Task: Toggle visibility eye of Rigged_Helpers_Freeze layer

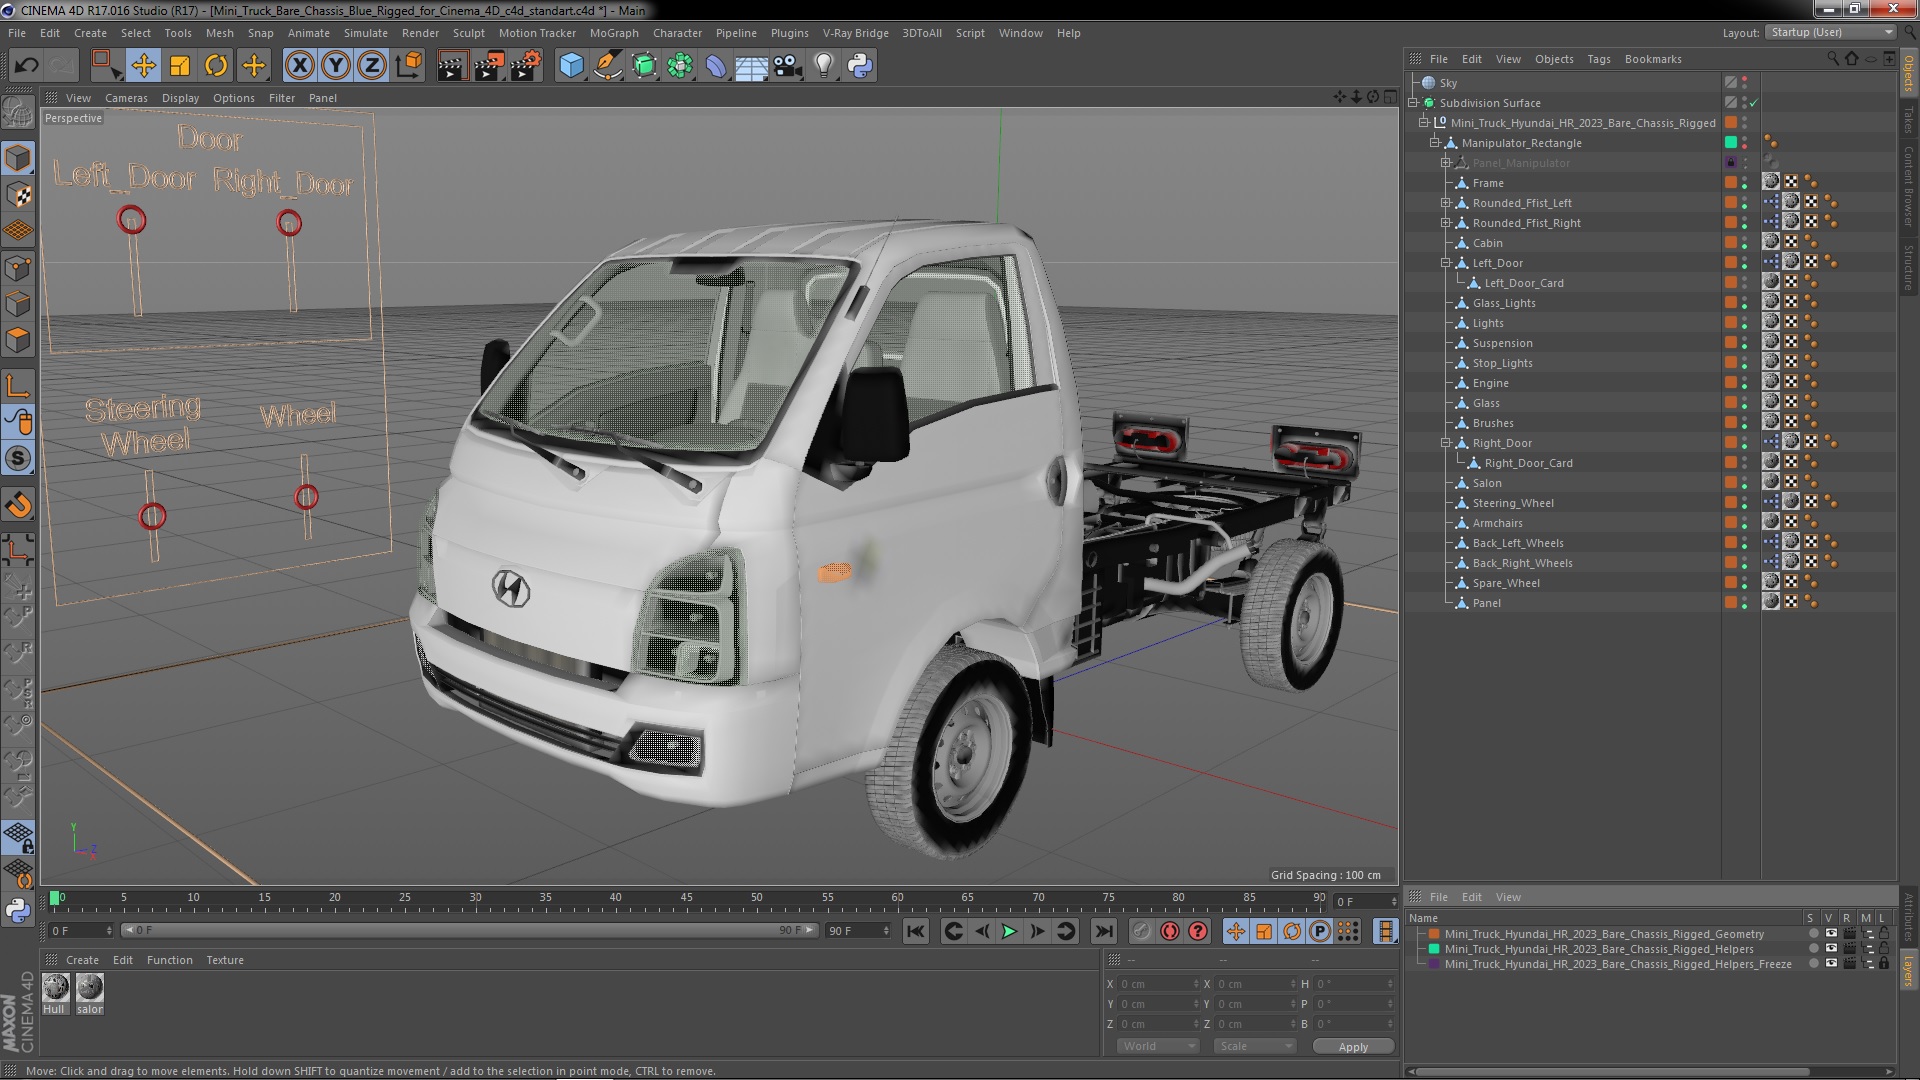Action: [x=1831, y=964]
